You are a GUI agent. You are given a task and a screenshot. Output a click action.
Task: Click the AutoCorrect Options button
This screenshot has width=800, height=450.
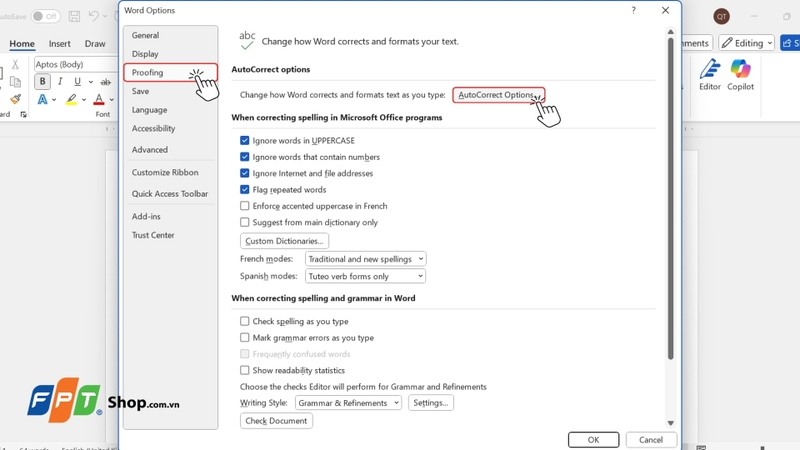[x=498, y=95]
